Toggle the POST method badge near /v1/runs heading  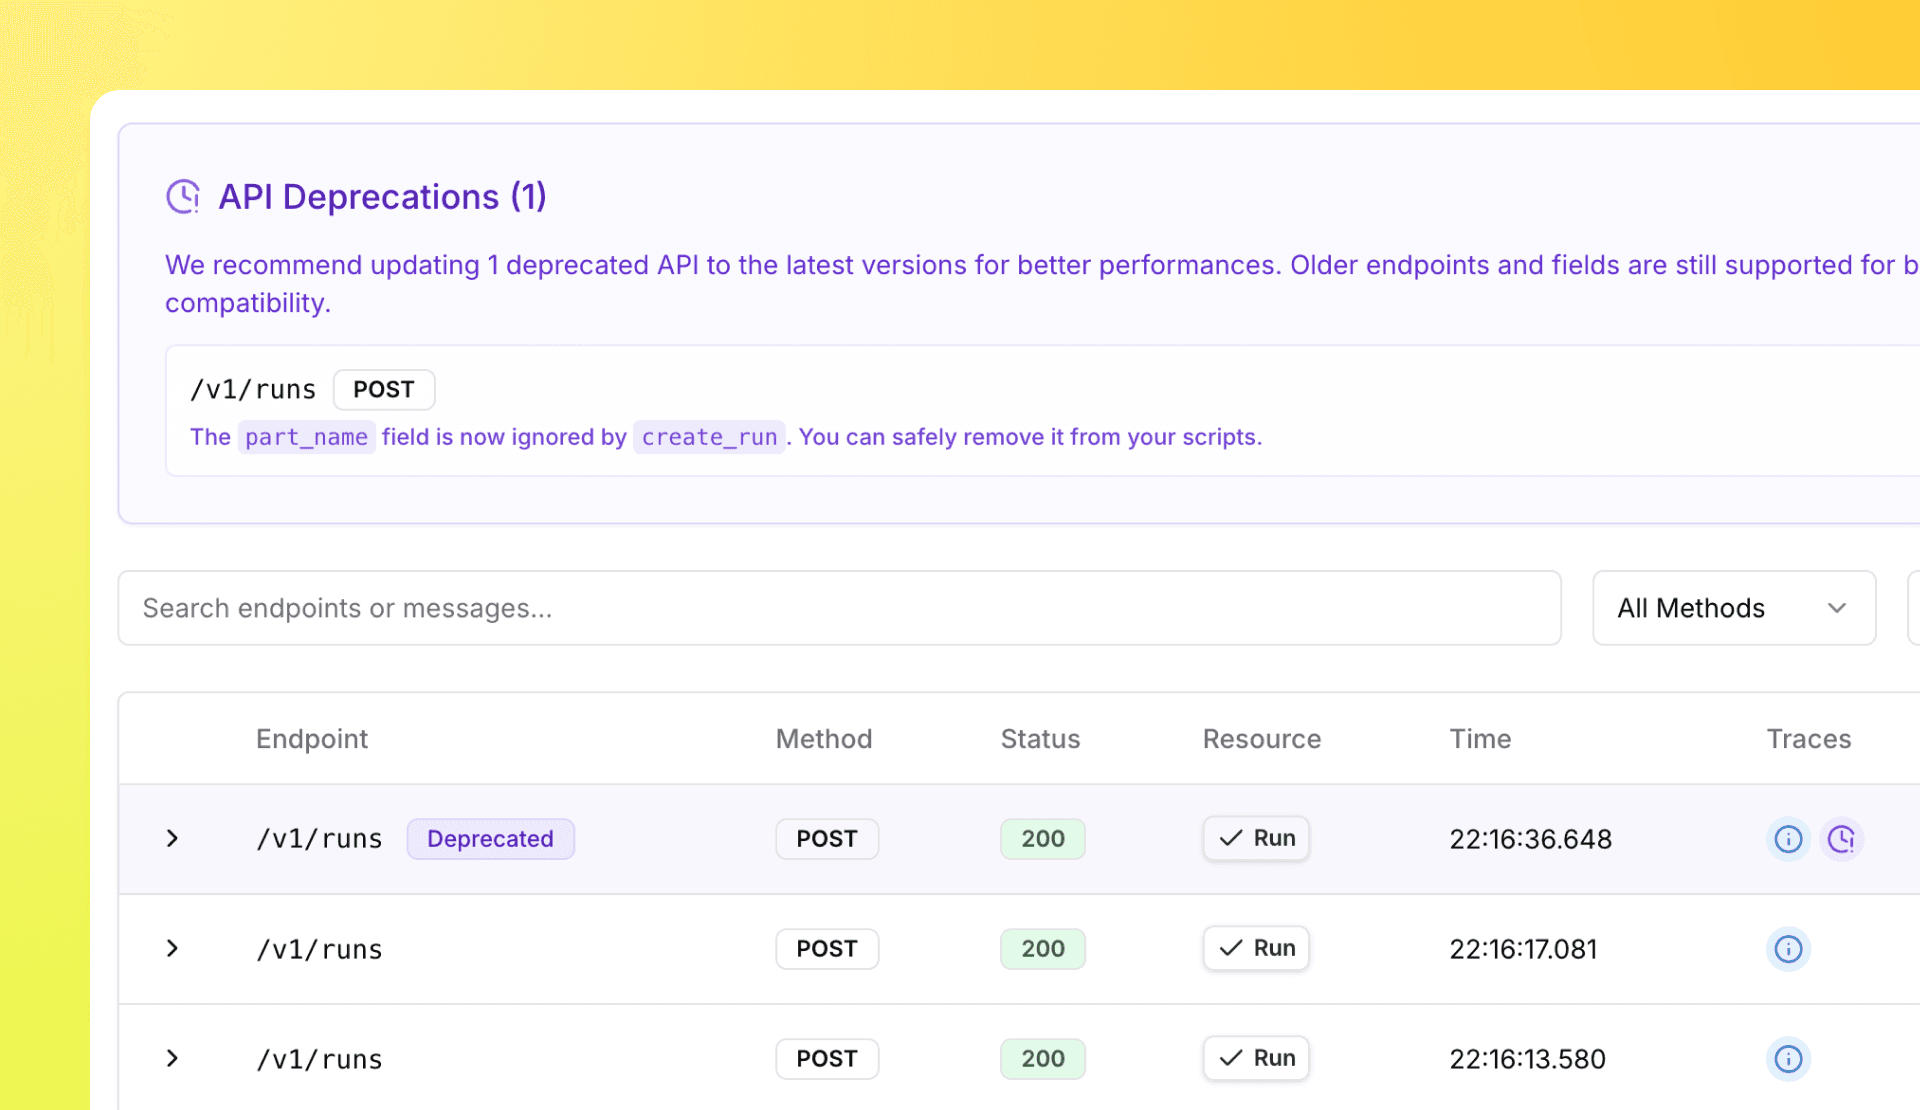[x=384, y=389]
